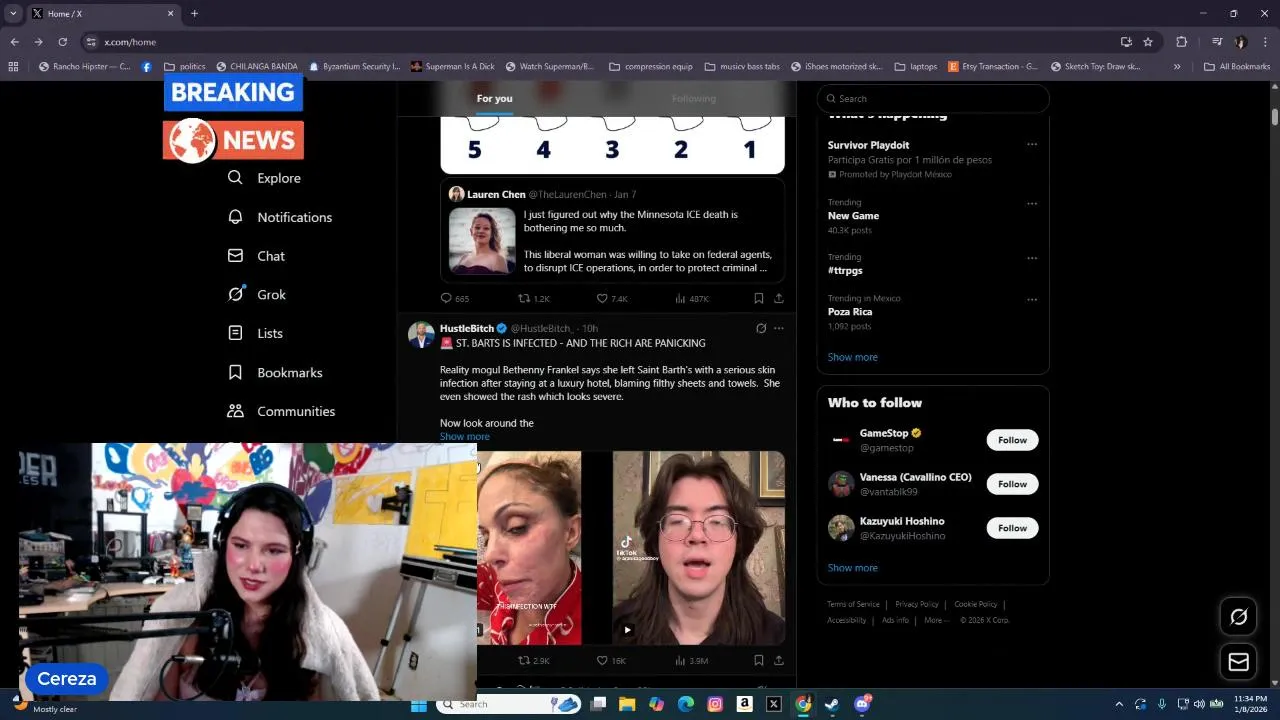Image resolution: width=1280 pixels, height=720 pixels.
Task: Like the HustleBitch post with 16K likes
Action: (x=611, y=660)
